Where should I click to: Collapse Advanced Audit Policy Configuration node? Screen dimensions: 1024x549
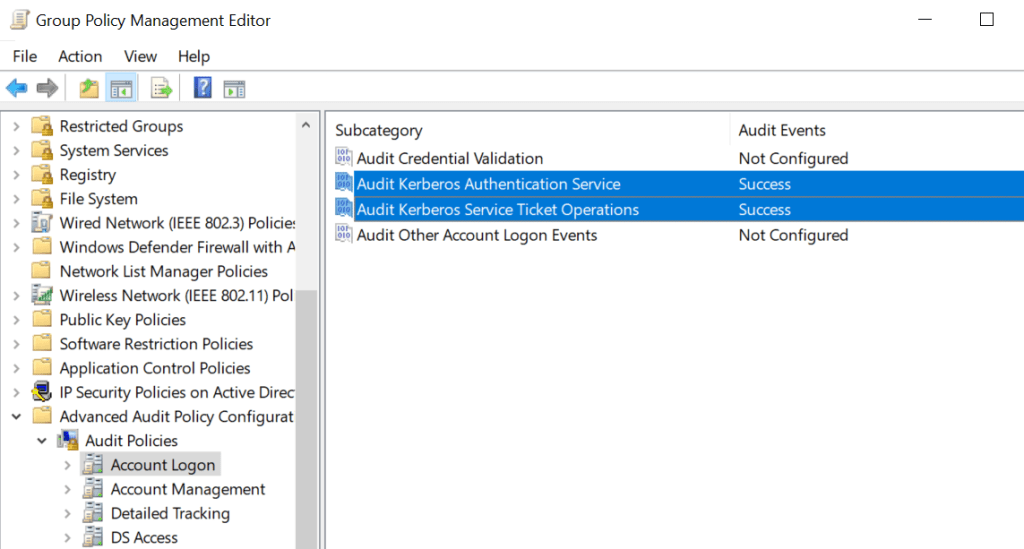coord(16,417)
